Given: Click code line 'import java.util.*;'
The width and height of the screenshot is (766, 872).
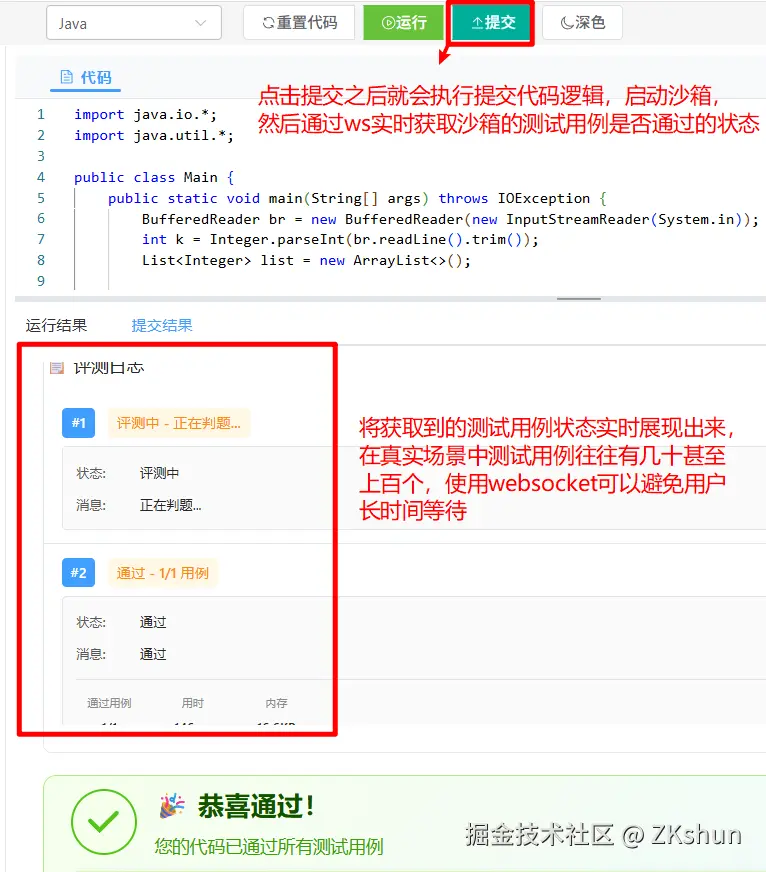Looking at the screenshot, I should pyautogui.click(x=154, y=136).
